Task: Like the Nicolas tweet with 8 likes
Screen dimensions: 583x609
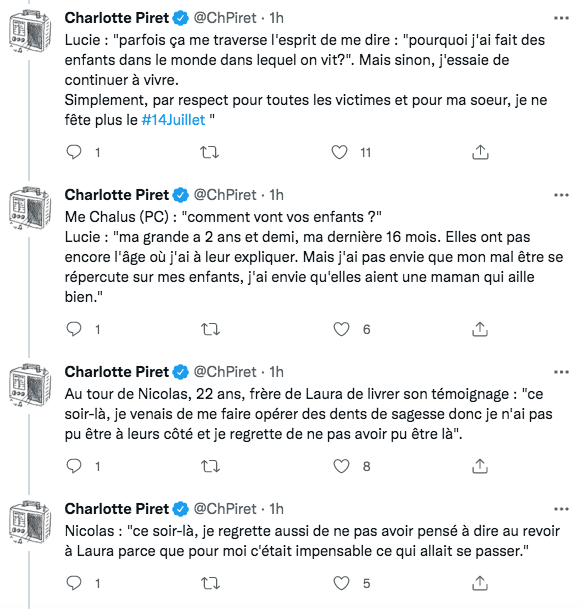Action: (341, 466)
